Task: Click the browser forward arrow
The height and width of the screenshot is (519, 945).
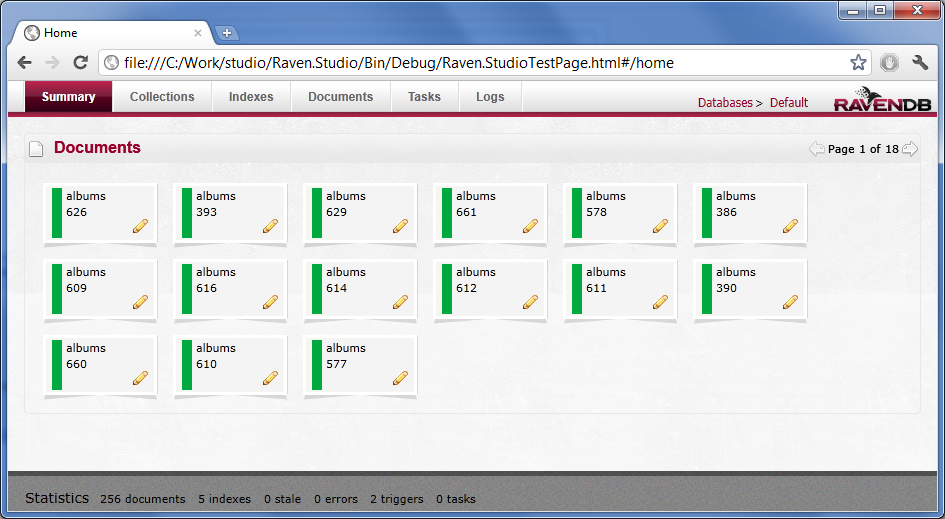Action: point(52,63)
